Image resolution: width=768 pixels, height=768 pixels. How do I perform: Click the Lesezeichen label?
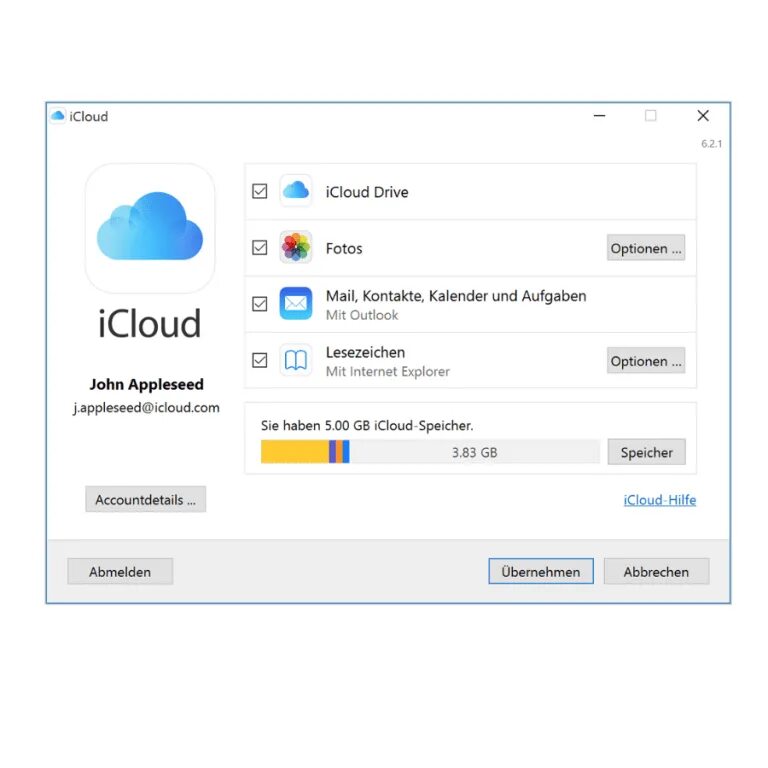365,352
